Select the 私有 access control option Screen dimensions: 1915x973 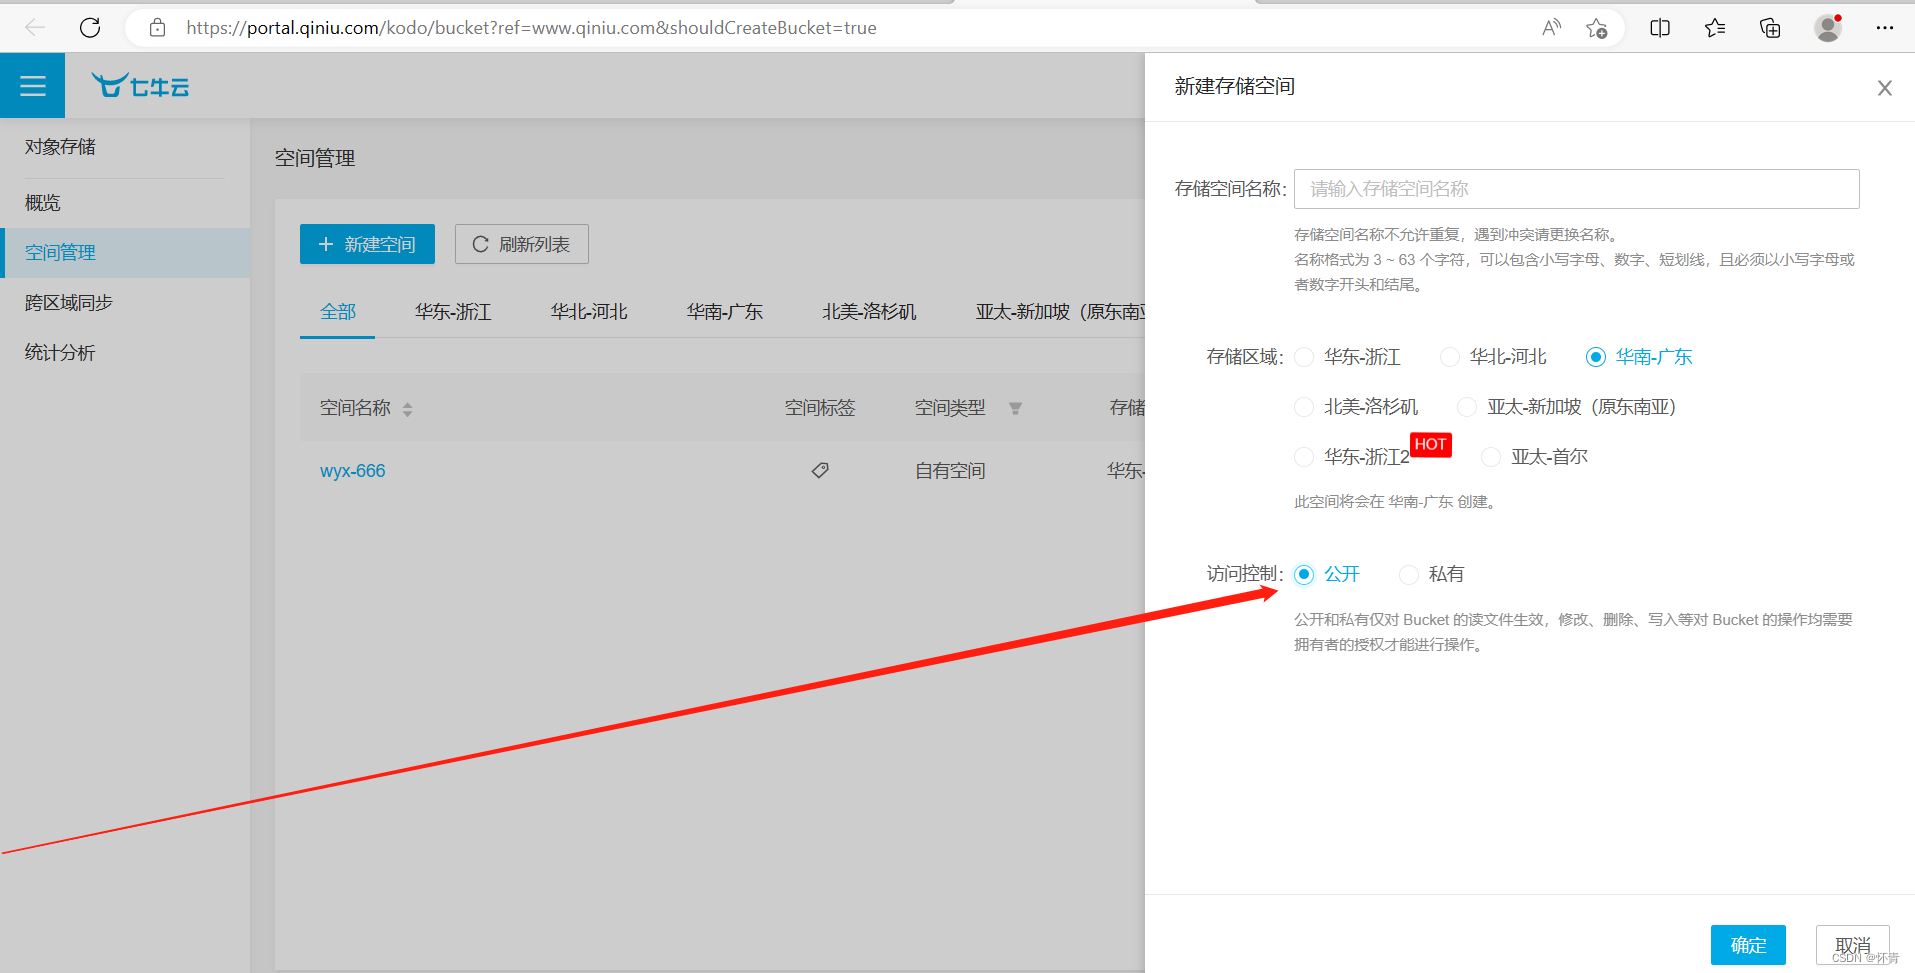[x=1409, y=574]
